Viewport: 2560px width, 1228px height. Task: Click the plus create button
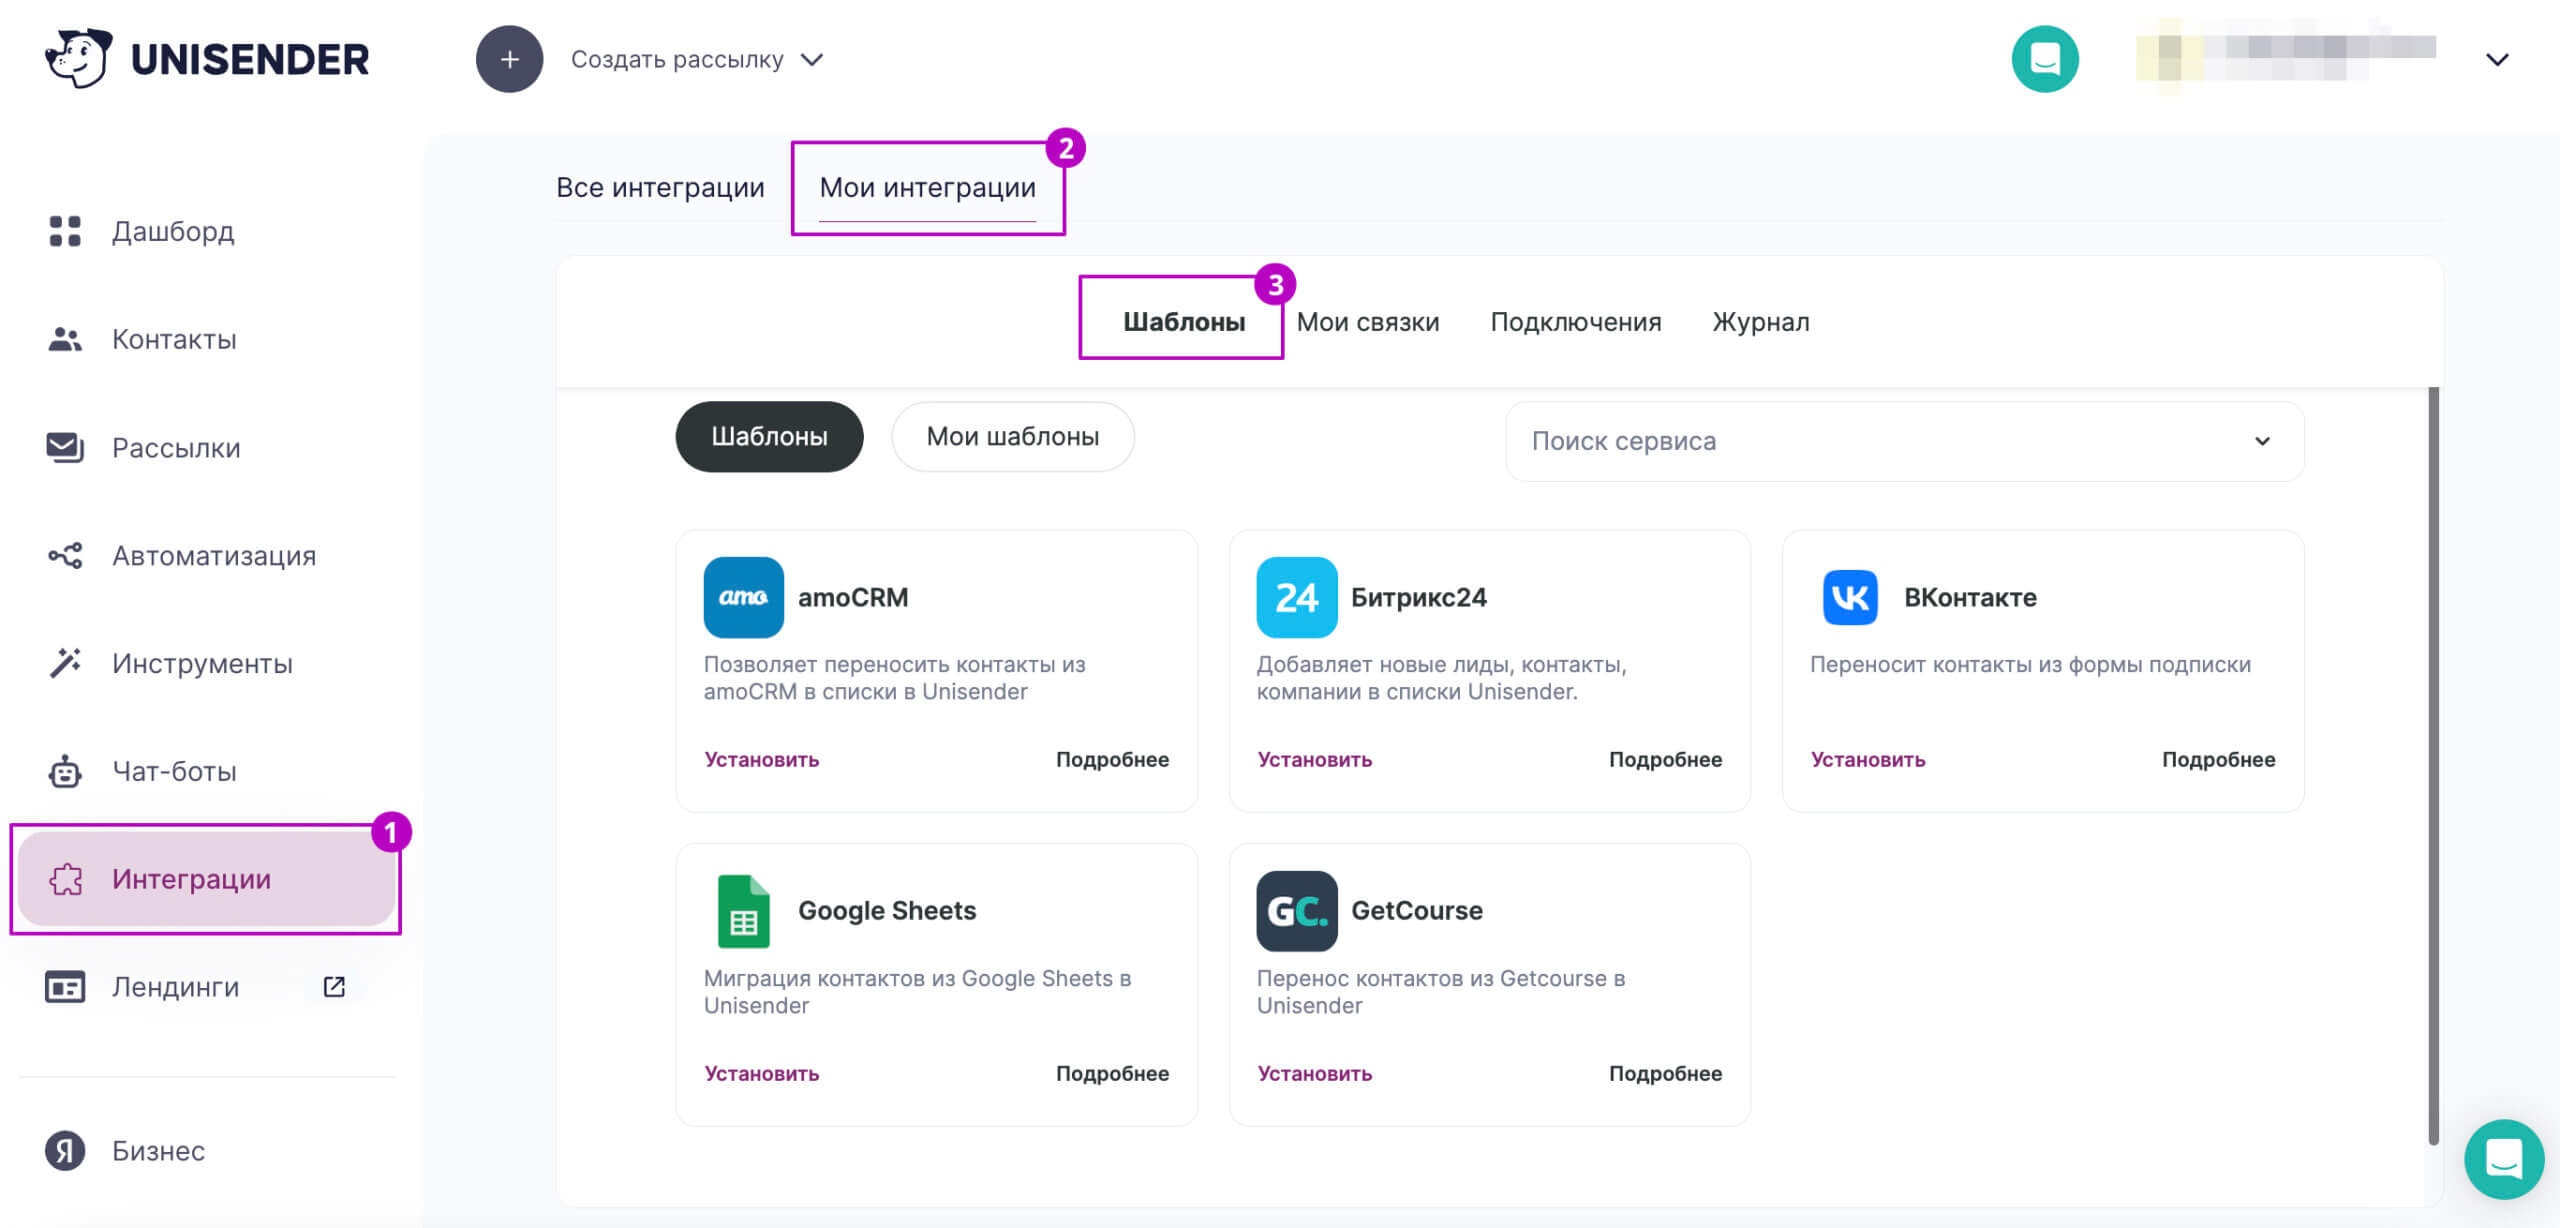(509, 59)
